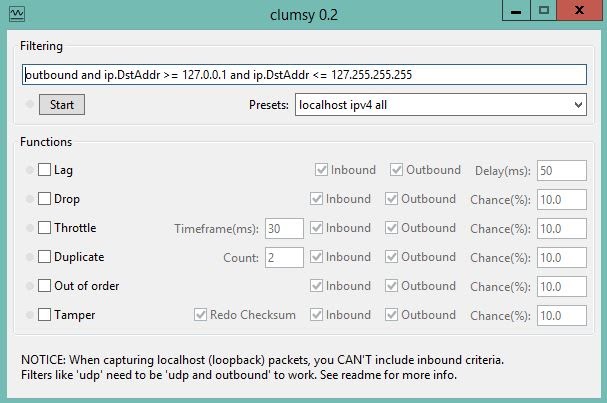Click the Start button
The image size is (607, 403).
click(62, 105)
